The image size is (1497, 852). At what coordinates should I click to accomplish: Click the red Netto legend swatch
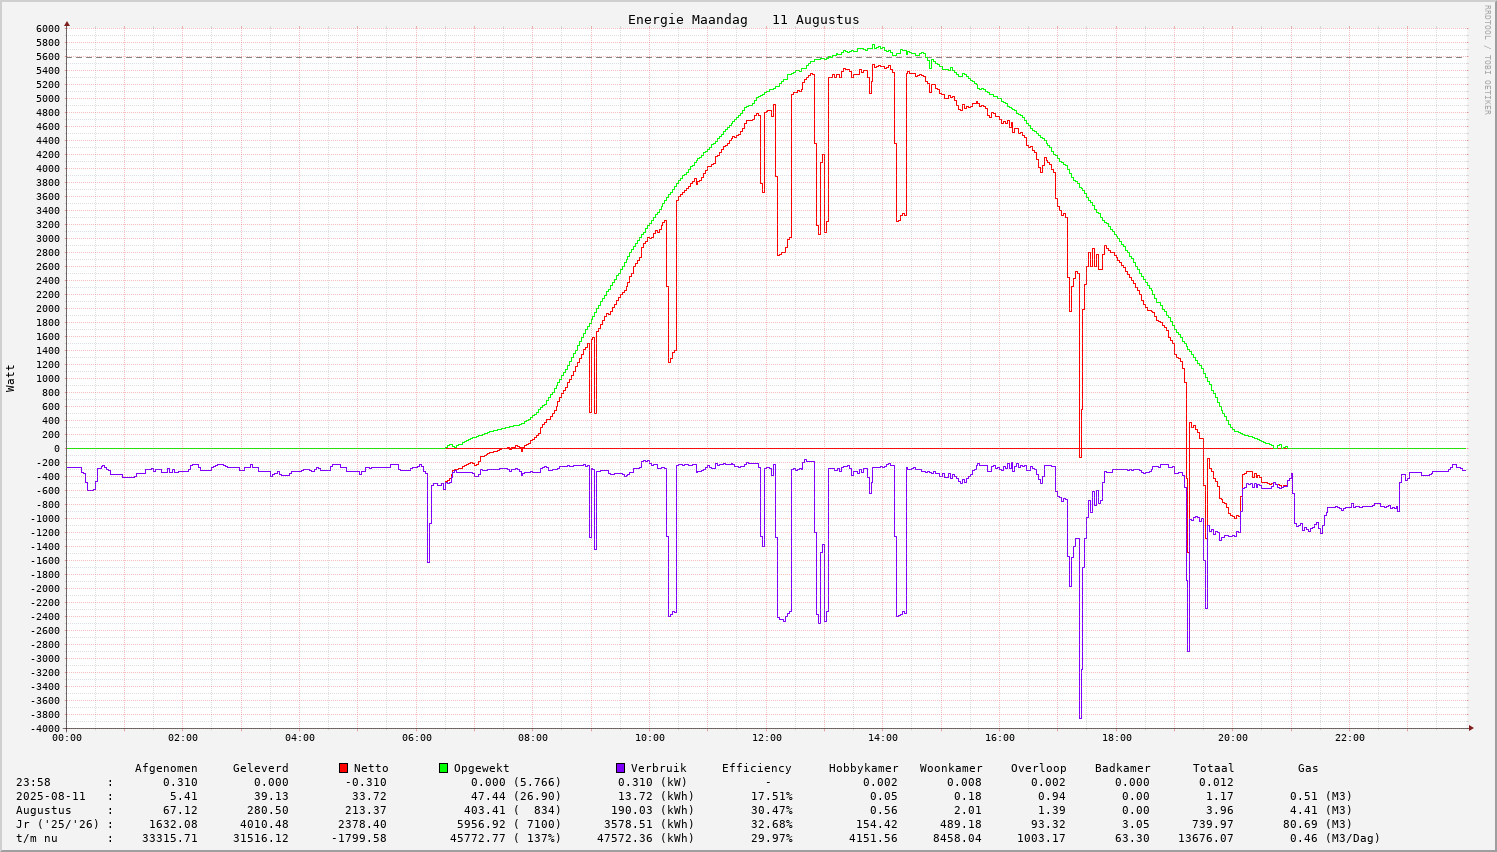click(344, 768)
